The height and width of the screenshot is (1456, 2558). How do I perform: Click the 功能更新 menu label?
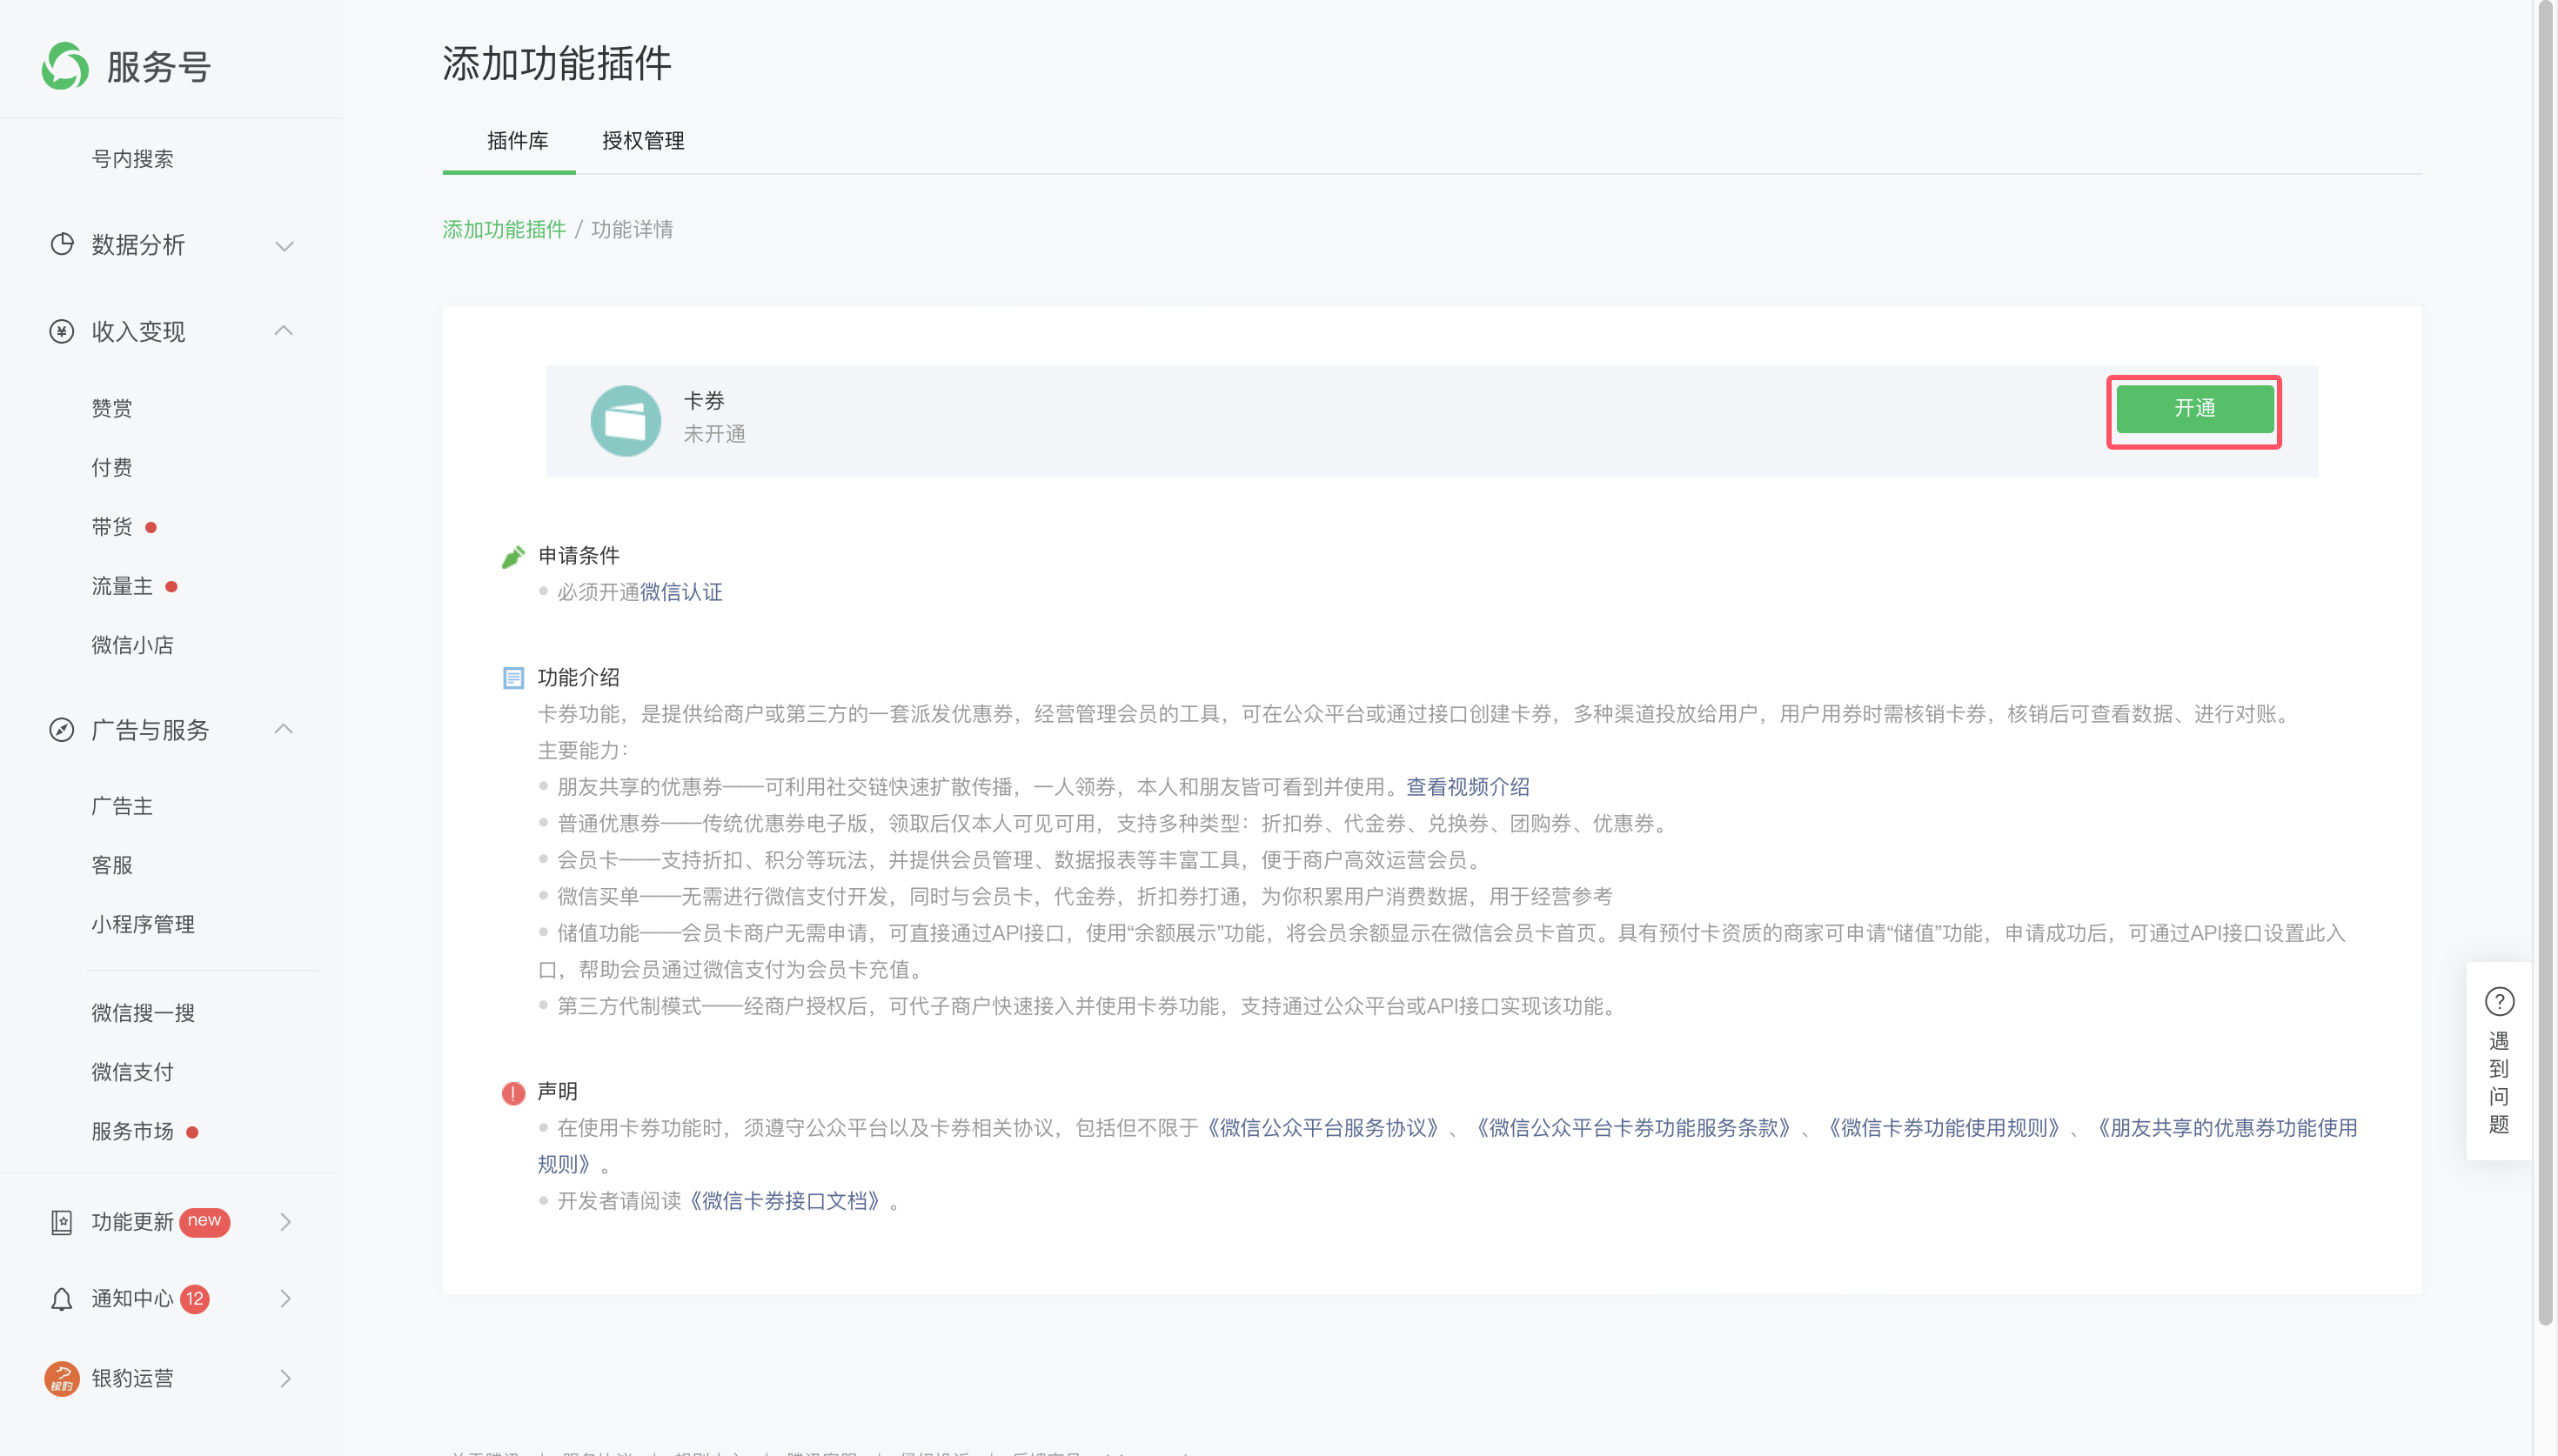(133, 1222)
